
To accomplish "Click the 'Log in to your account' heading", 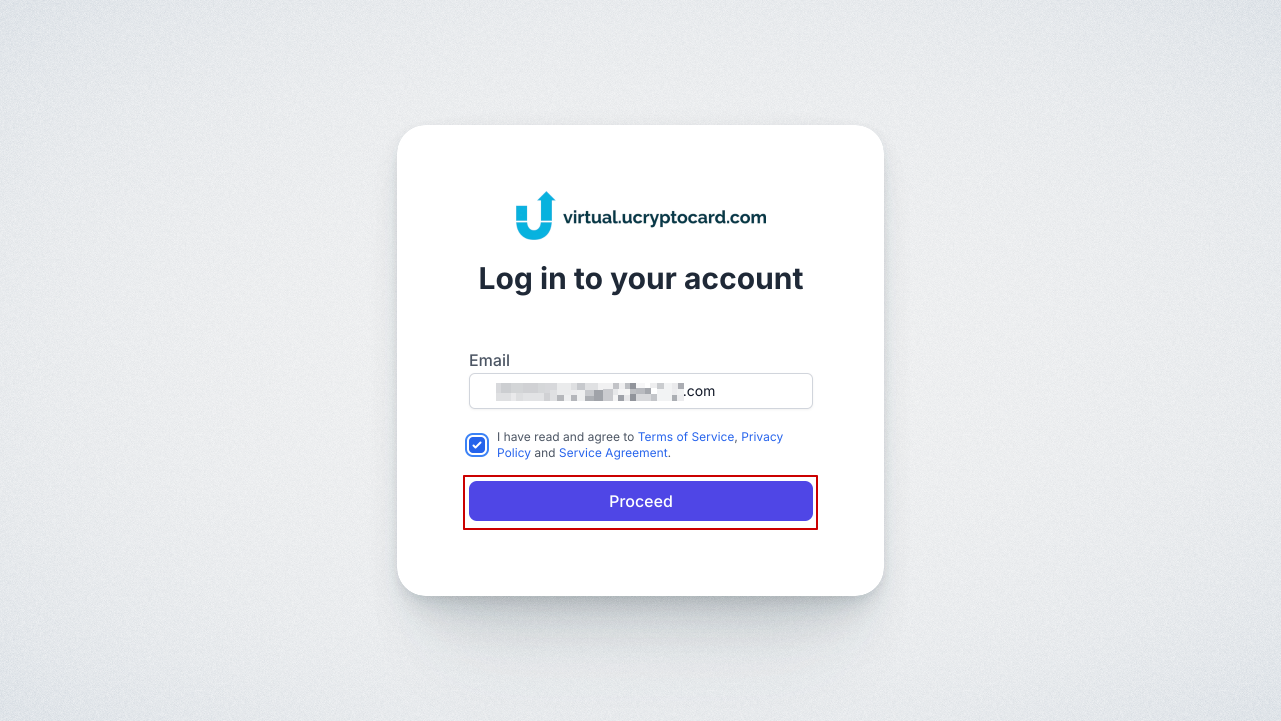I will point(641,278).
